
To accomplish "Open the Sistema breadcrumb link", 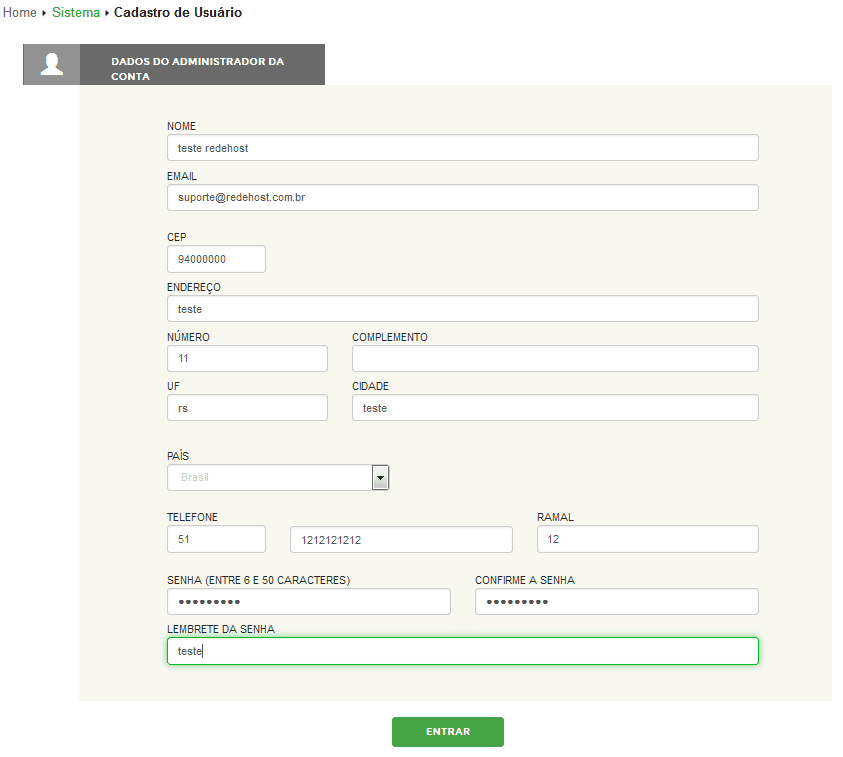I will [76, 13].
